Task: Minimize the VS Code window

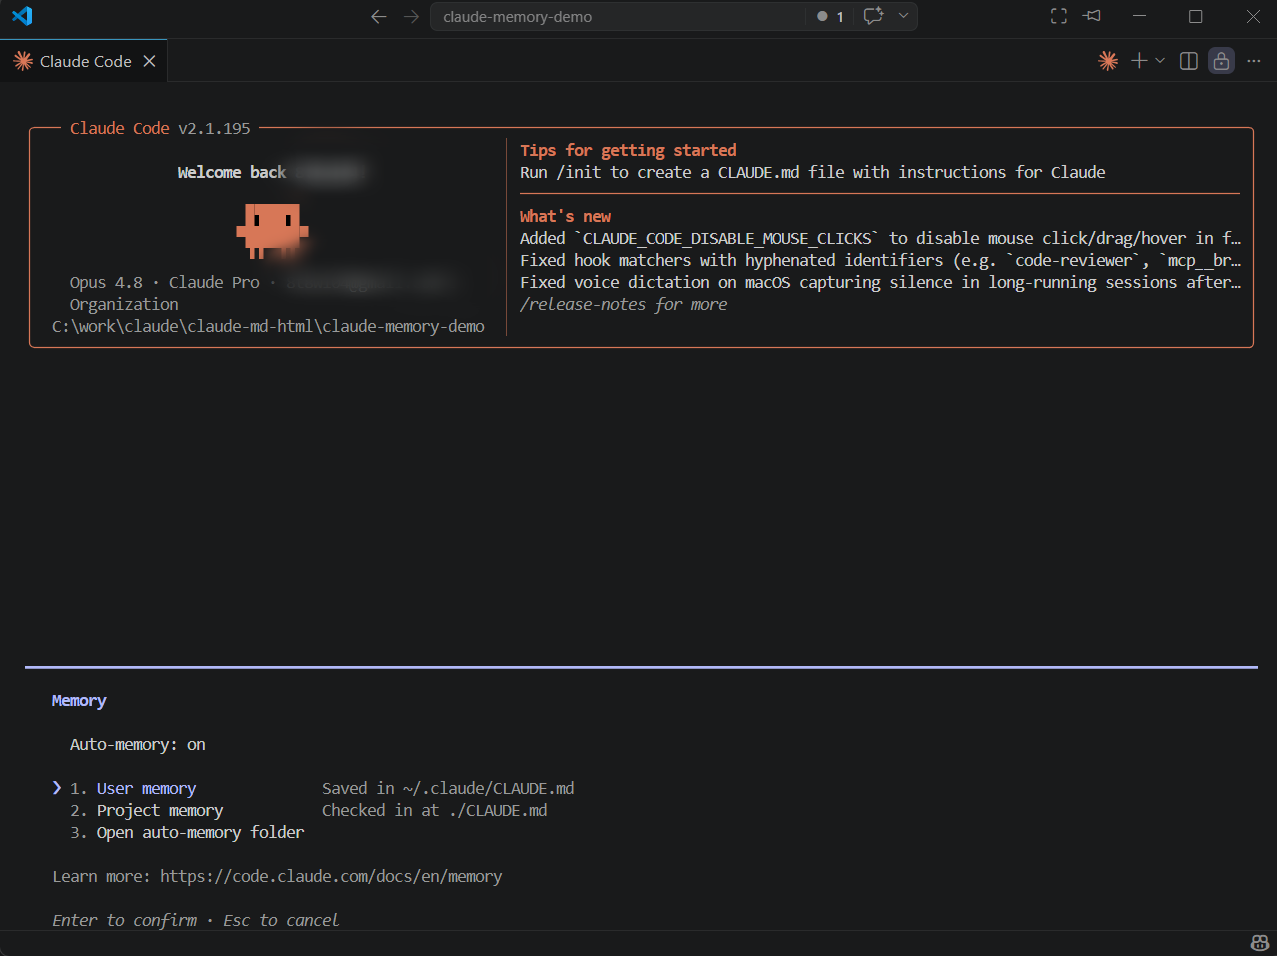Action: 1139,16
